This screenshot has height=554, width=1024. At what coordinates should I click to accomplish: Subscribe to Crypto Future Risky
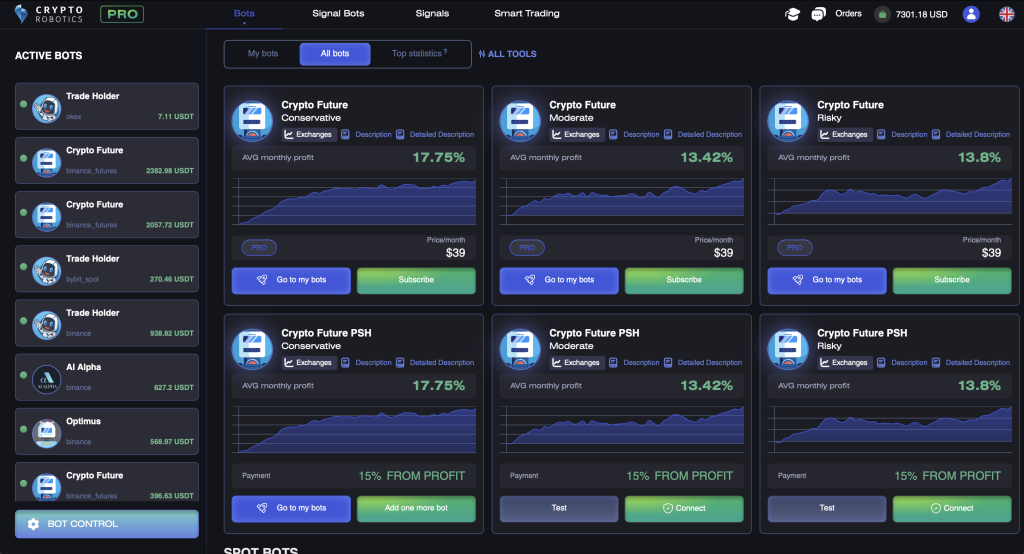click(952, 280)
